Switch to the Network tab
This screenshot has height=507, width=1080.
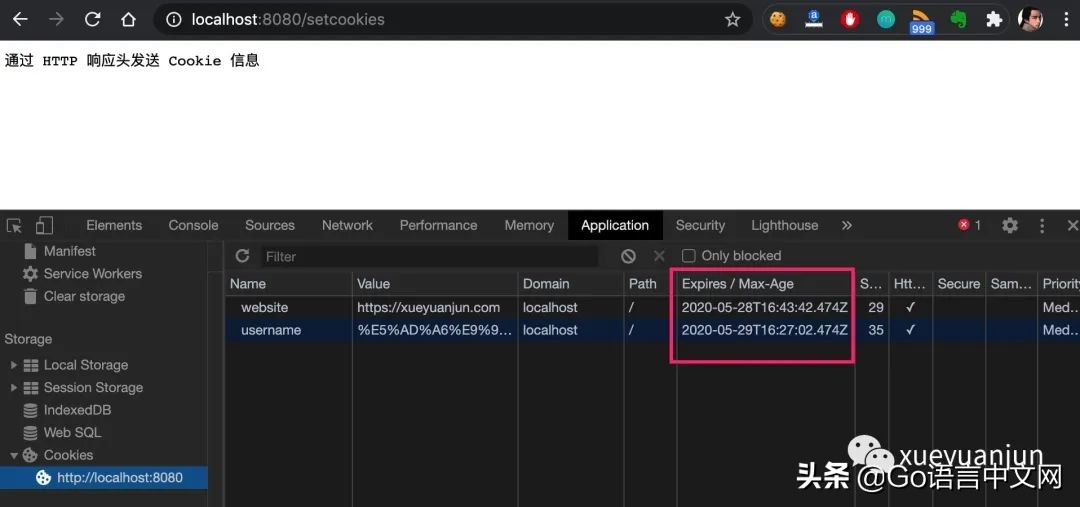pos(347,225)
